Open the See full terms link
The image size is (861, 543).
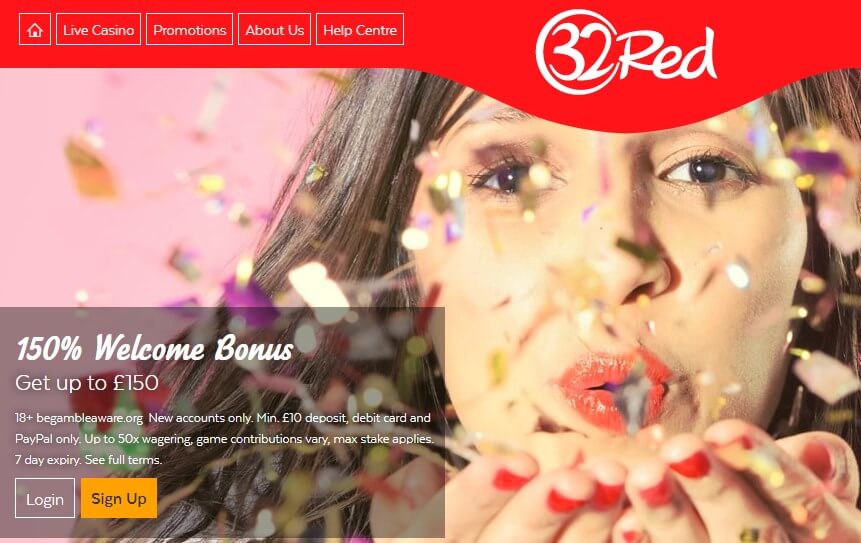tap(124, 460)
